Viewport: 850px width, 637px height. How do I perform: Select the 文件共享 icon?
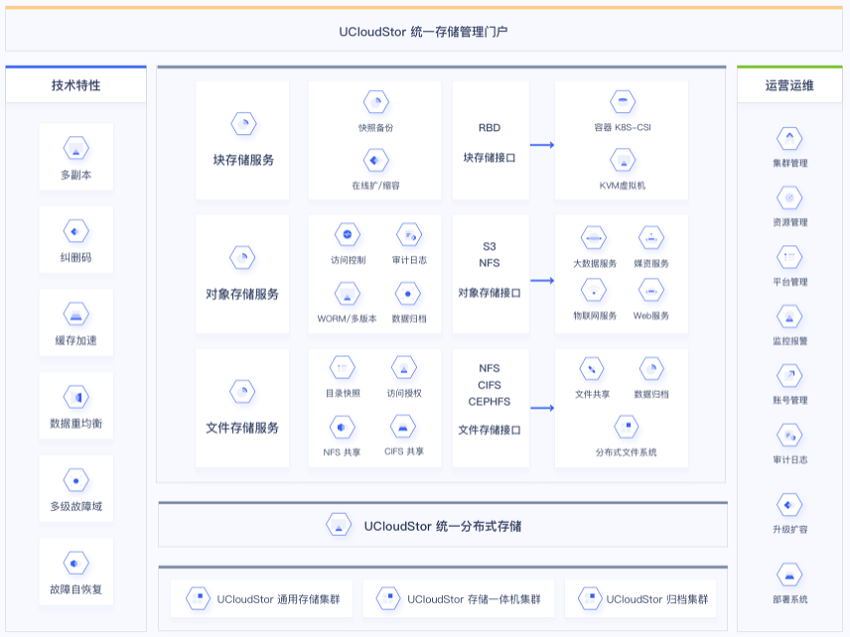click(591, 369)
